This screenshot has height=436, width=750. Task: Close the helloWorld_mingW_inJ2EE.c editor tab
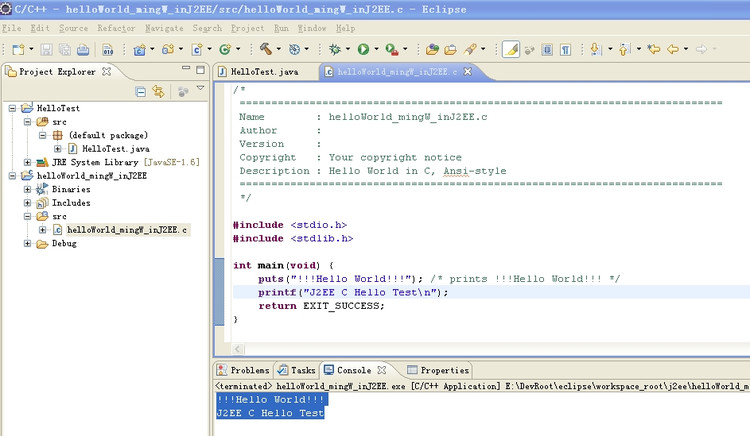(x=467, y=72)
